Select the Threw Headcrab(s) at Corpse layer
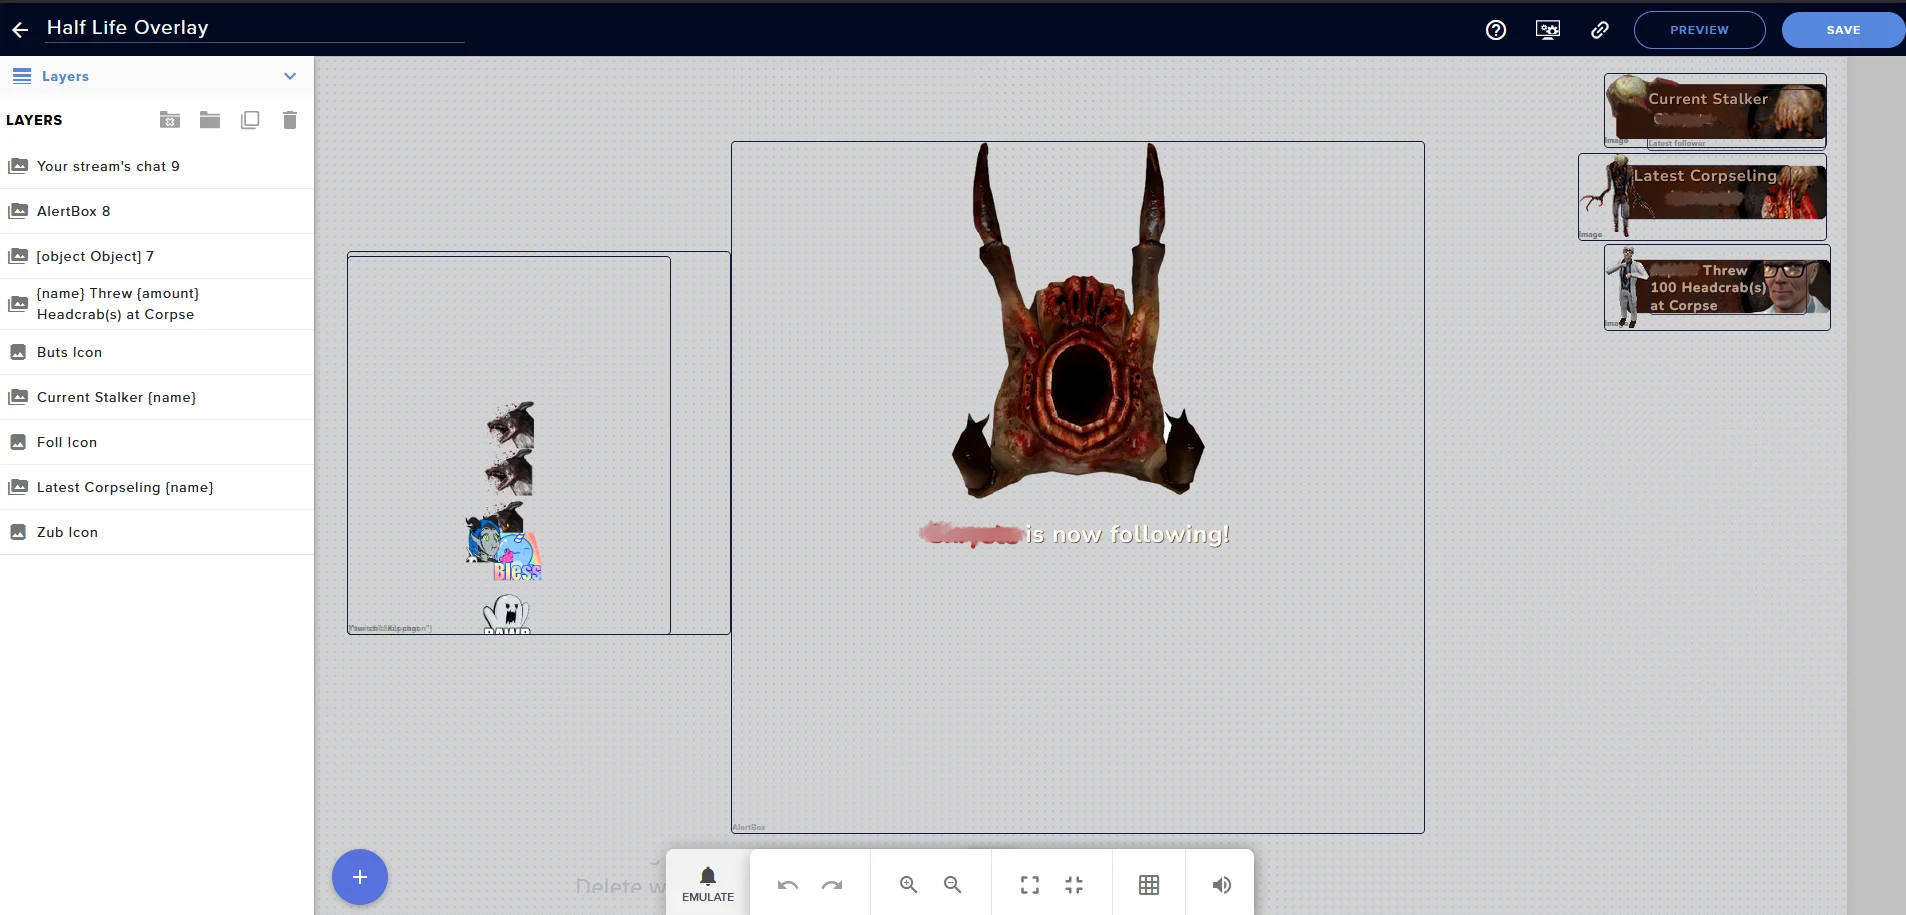 pos(157,304)
